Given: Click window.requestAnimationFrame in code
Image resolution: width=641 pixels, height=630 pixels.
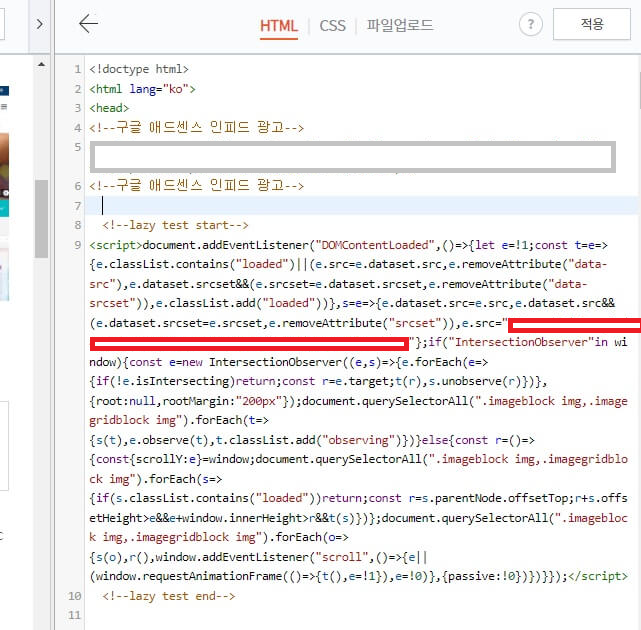Looking at the screenshot, I should coord(189,576).
